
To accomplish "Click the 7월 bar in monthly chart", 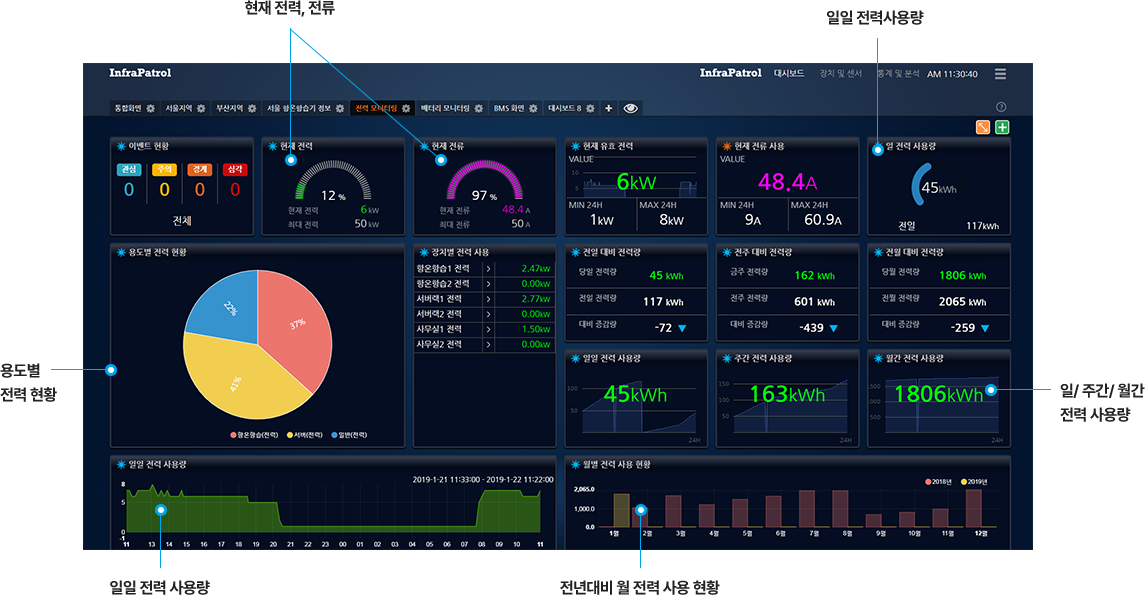I will tap(812, 508).
